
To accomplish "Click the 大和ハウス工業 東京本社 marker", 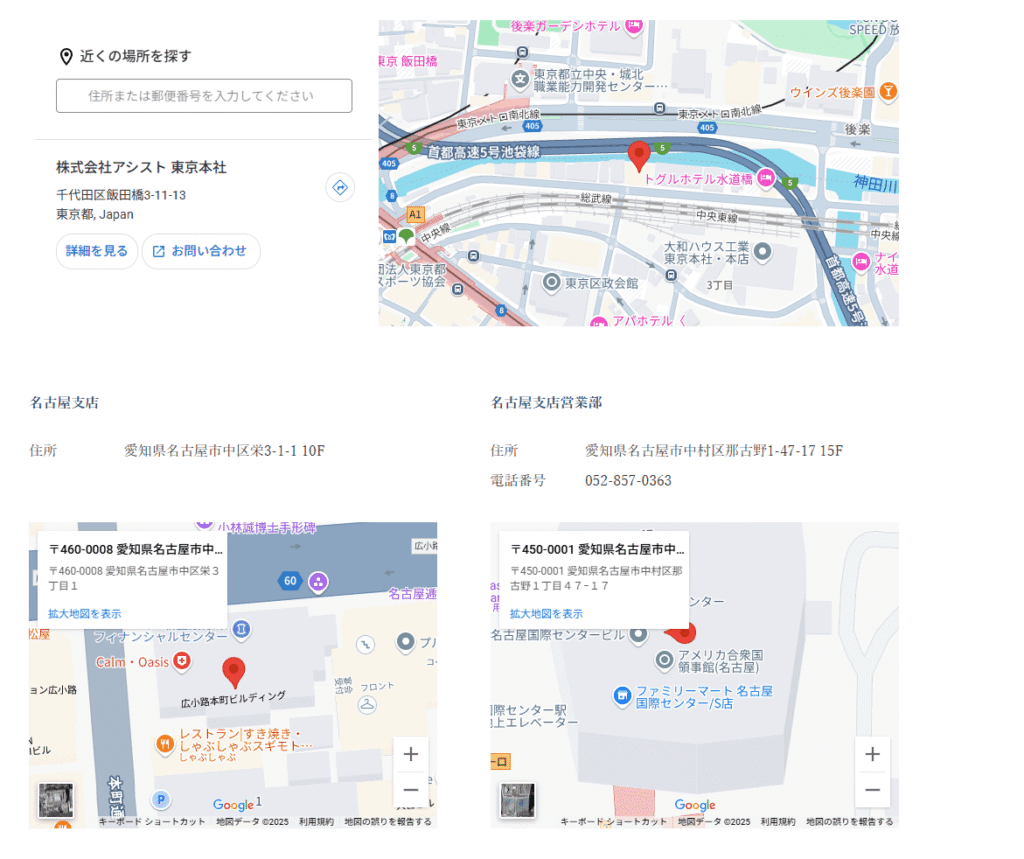I will pos(762,251).
